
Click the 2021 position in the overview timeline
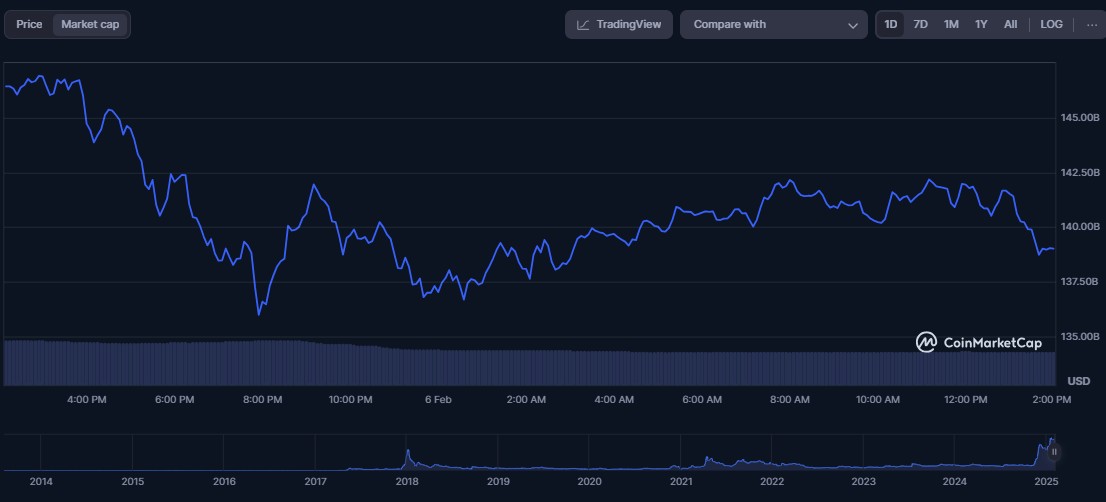click(x=681, y=467)
